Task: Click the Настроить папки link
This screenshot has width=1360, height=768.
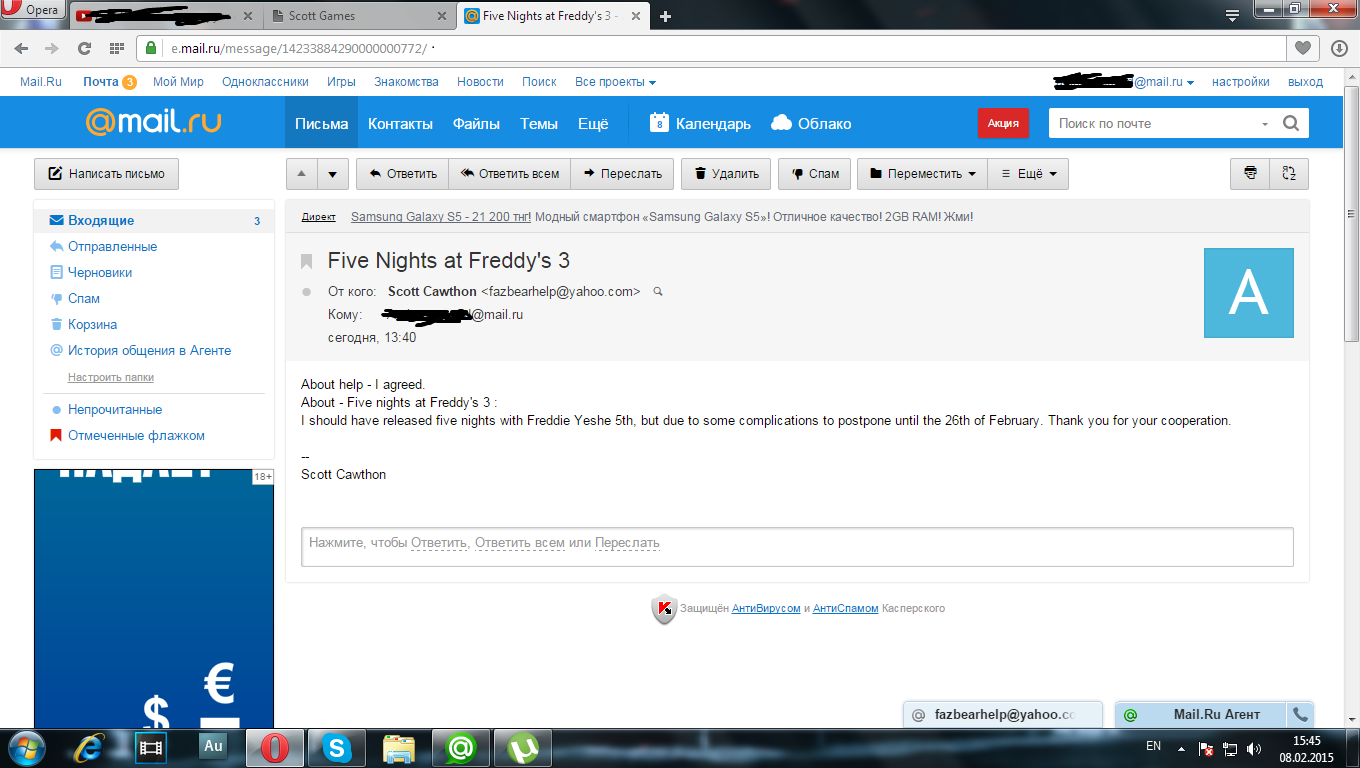Action: point(111,377)
